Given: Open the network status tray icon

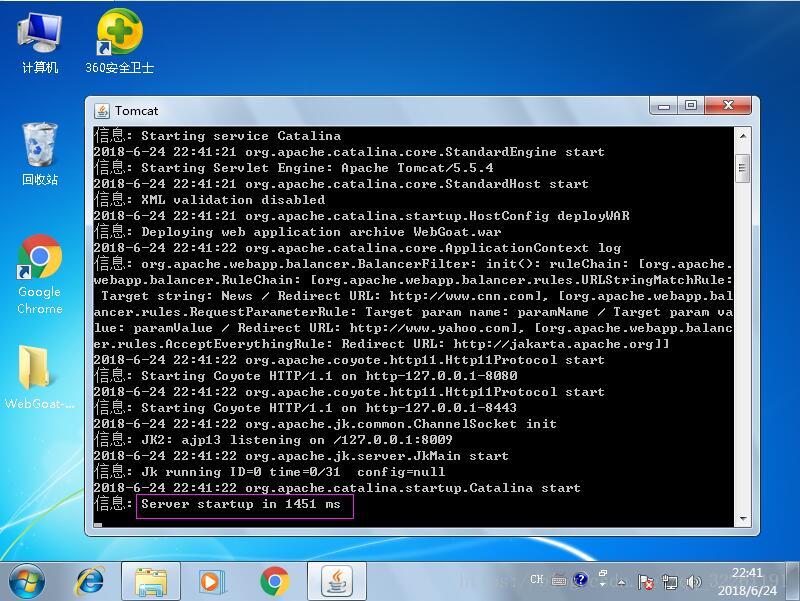Looking at the screenshot, I should tap(670, 582).
